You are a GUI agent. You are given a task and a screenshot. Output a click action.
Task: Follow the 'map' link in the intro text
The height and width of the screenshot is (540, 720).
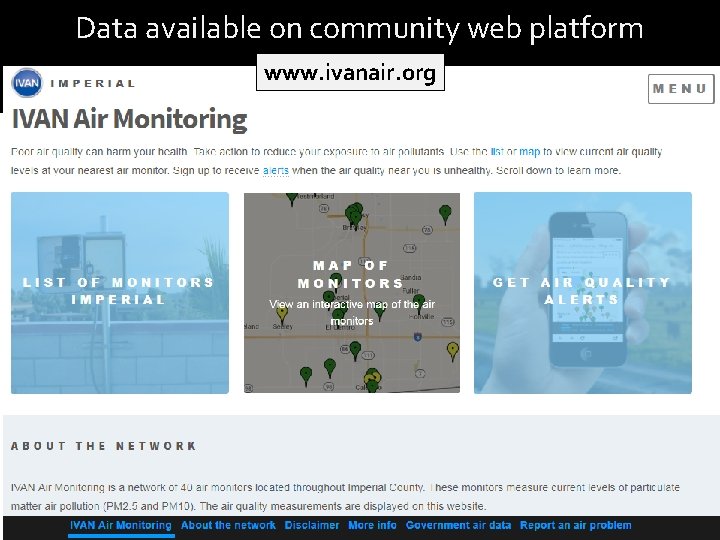click(x=529, y=152)
